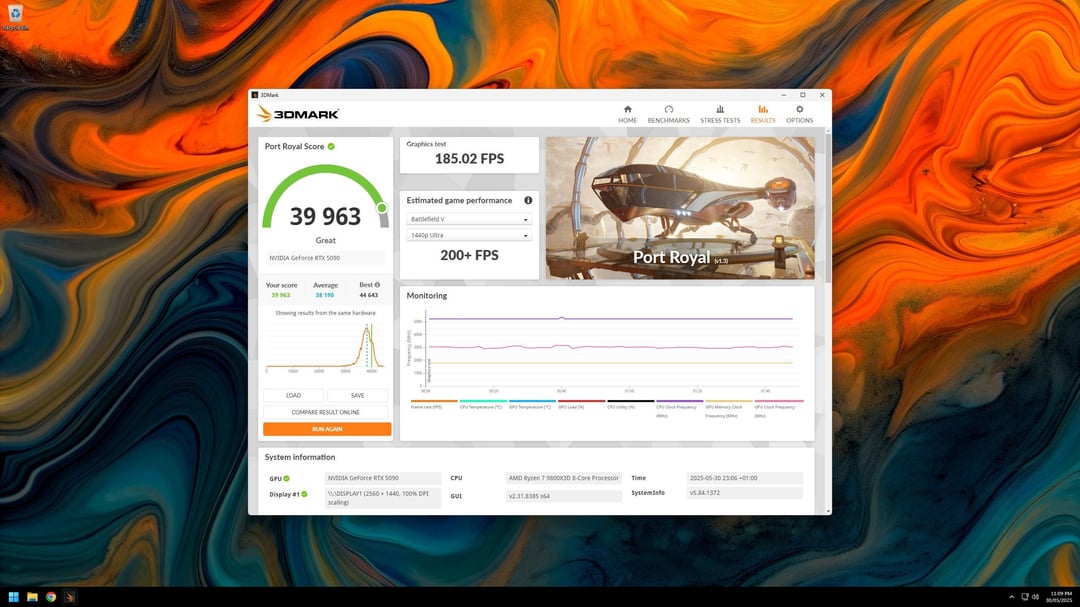Click the Monitoring frequency chart

tap(608, 350)
